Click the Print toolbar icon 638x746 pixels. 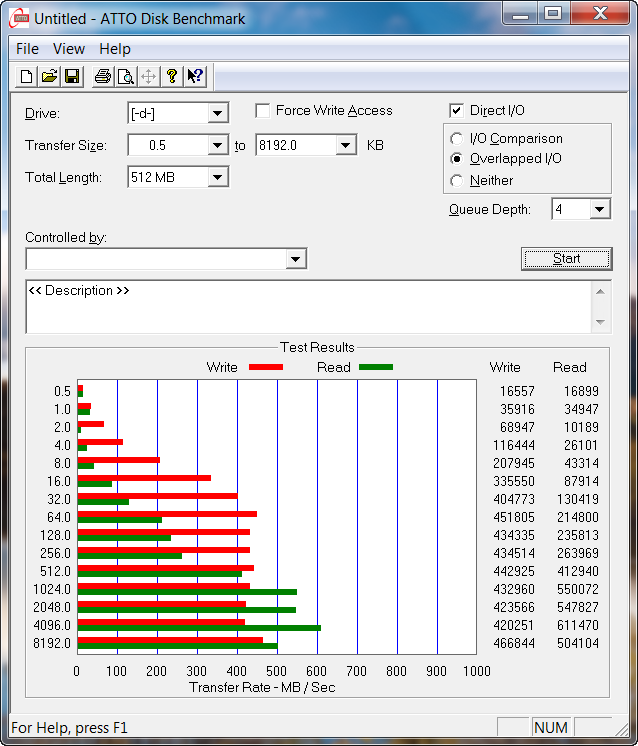coord(103,76)
